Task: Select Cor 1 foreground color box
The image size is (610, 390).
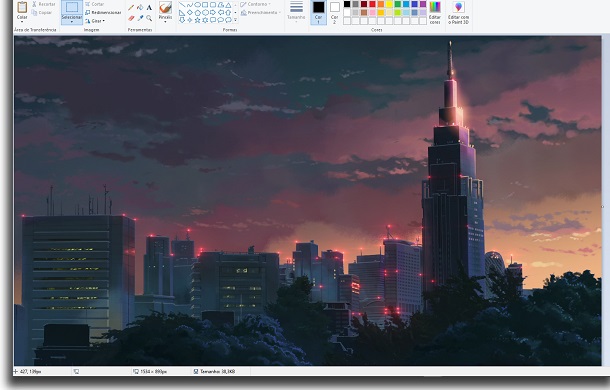Action: [318, 12]
